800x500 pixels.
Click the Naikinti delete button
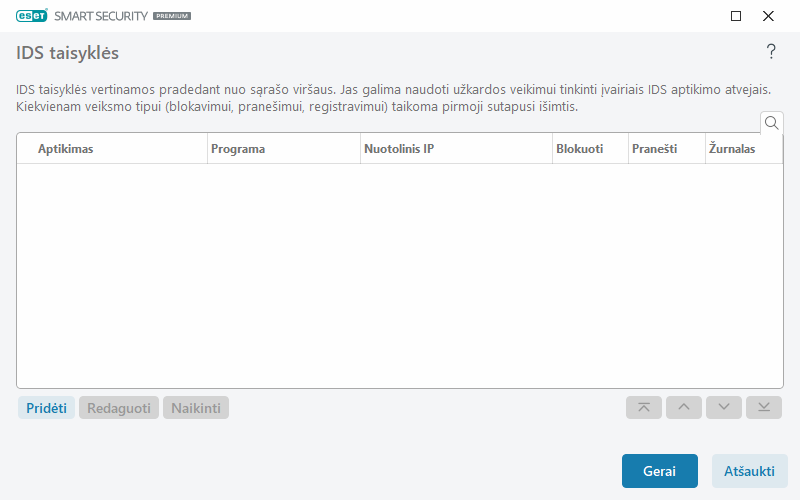[x=196, y=408]
